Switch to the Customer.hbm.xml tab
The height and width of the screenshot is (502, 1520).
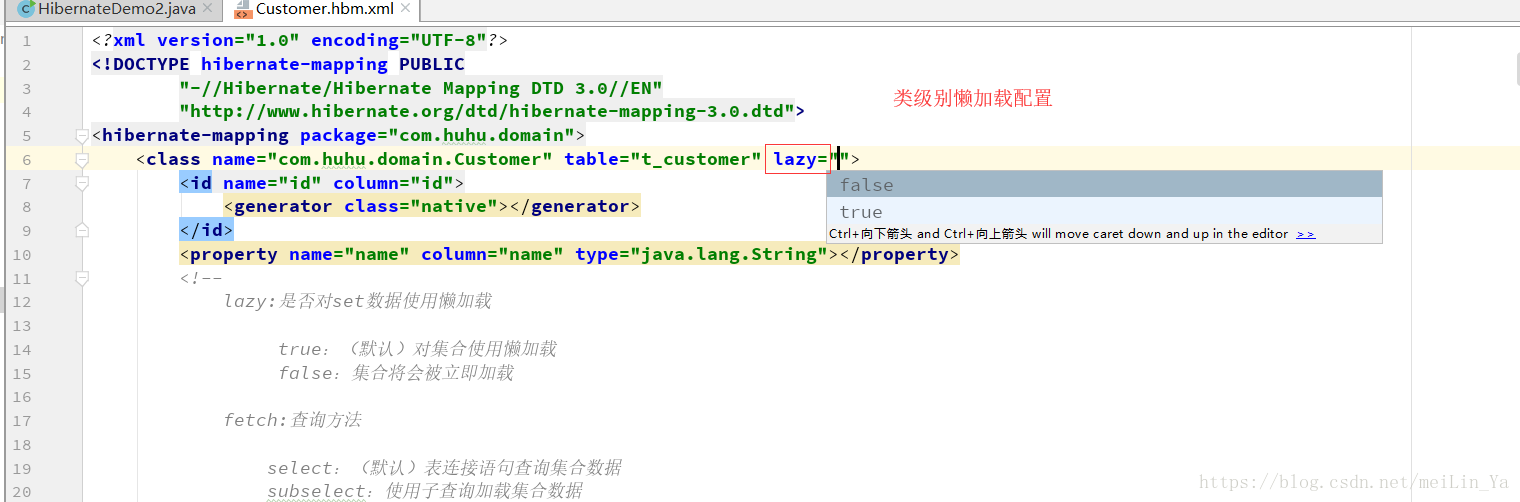click(323, 10)
